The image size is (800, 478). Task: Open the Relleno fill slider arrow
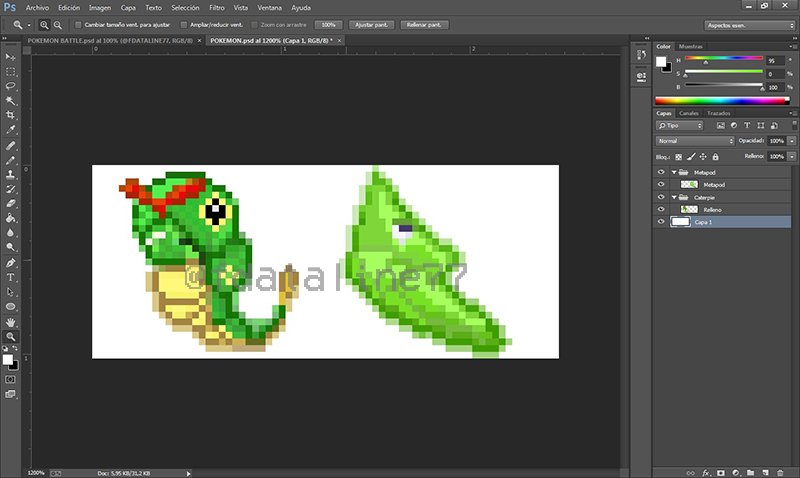click(x=792, y=157)
